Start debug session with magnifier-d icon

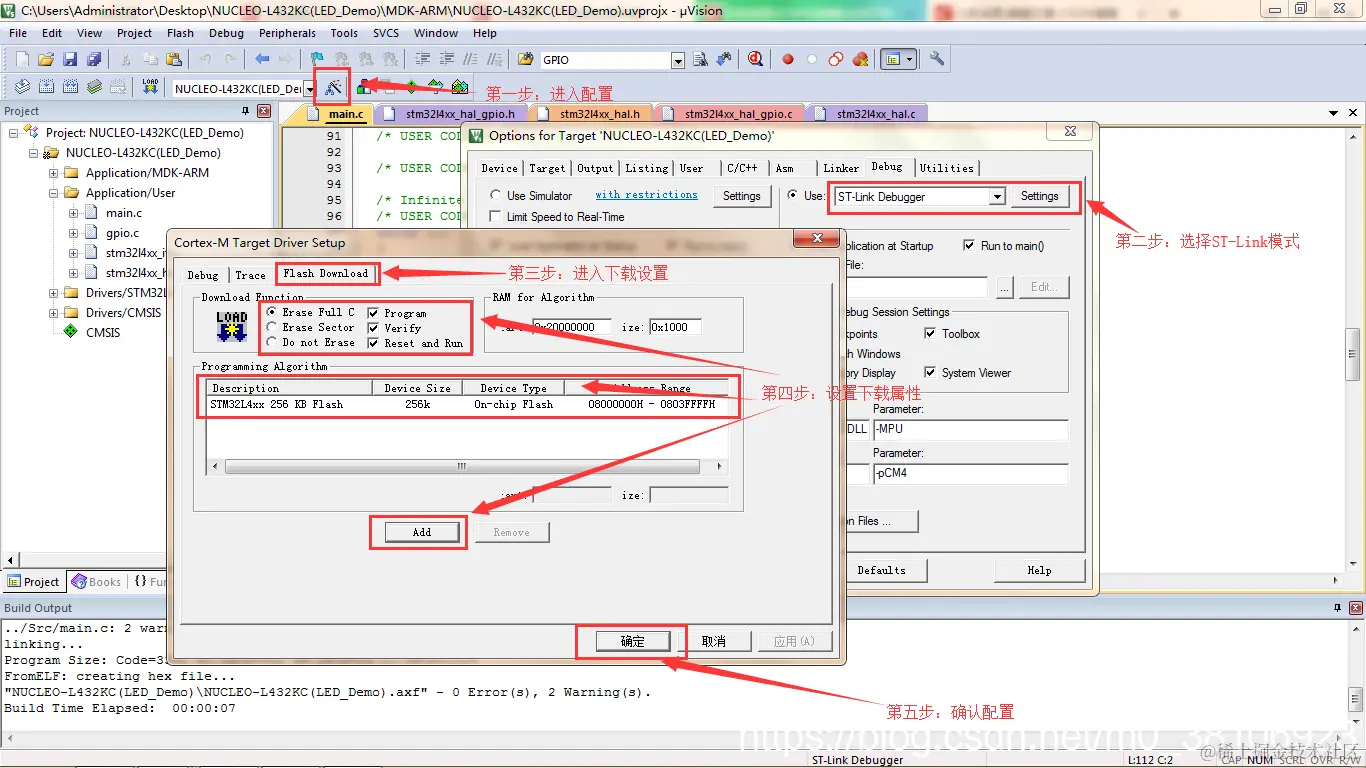click(x=756, y=60)
